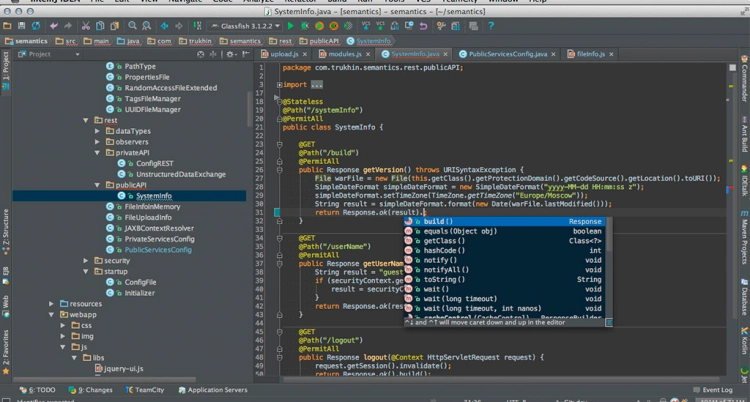Select UnstructuredDataExchange in project tree

tap(180, 174)
